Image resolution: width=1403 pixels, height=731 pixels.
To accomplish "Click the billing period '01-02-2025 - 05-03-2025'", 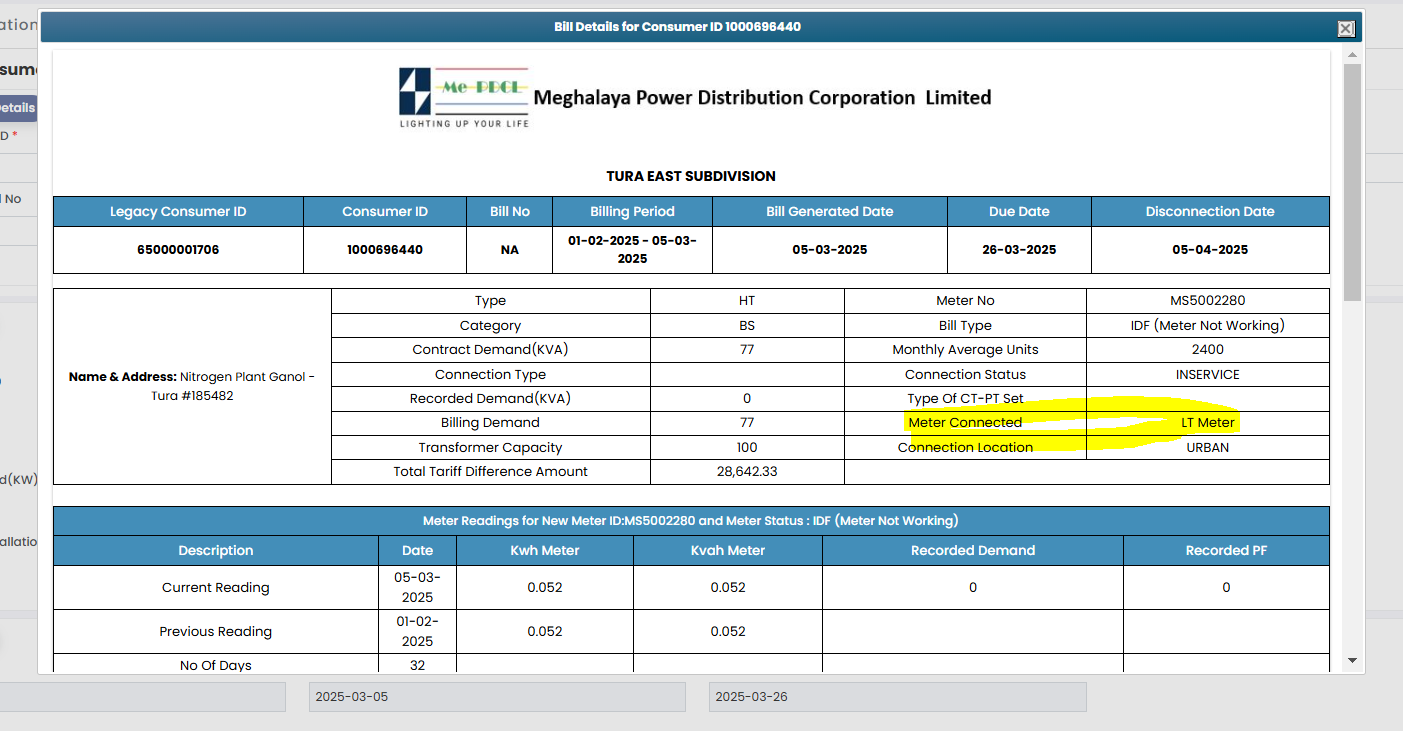I will coord(632,250).
